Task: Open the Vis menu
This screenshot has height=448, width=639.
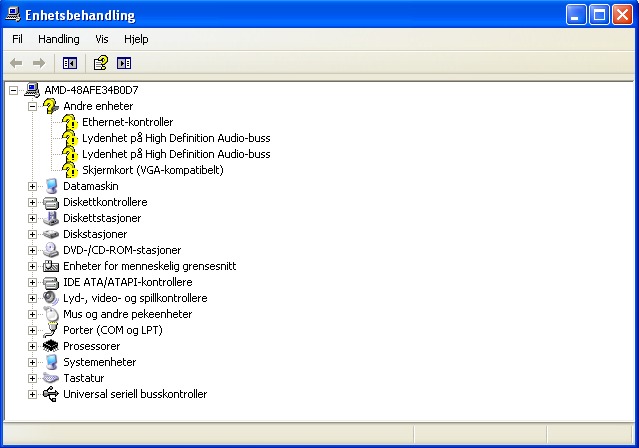Action: point(102,39)
